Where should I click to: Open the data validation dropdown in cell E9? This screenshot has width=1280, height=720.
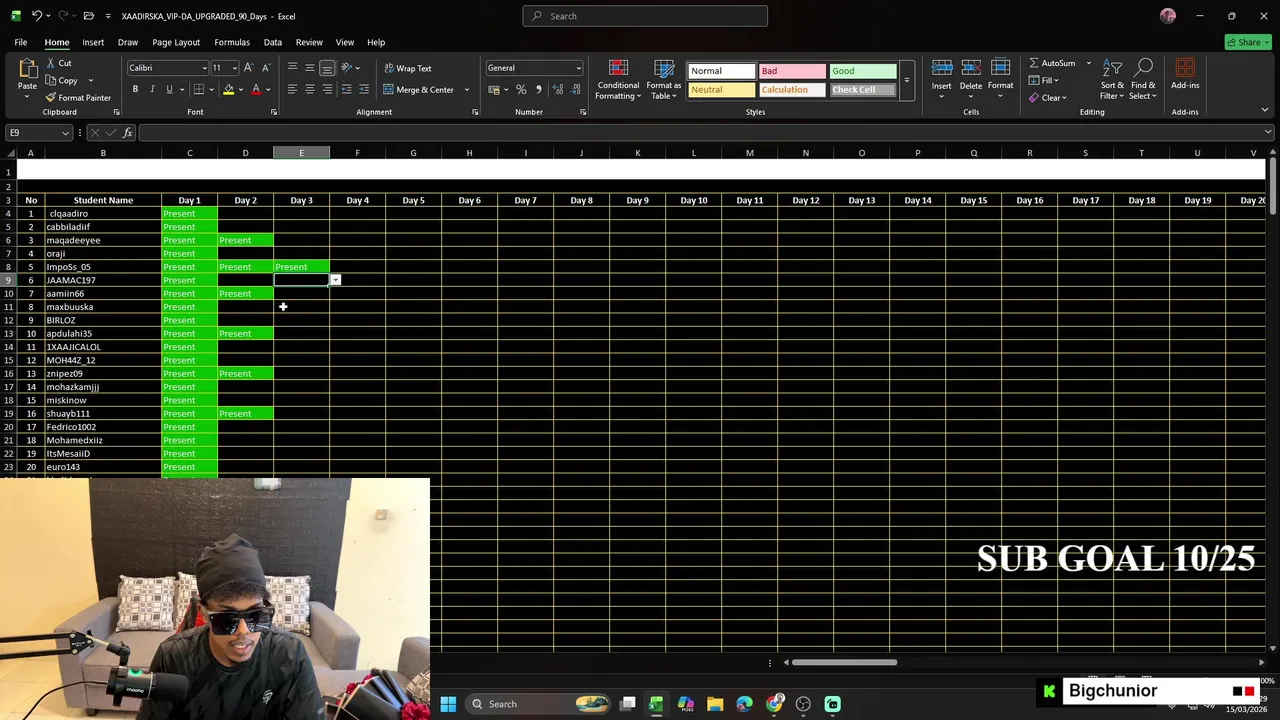tap(336, 280)
